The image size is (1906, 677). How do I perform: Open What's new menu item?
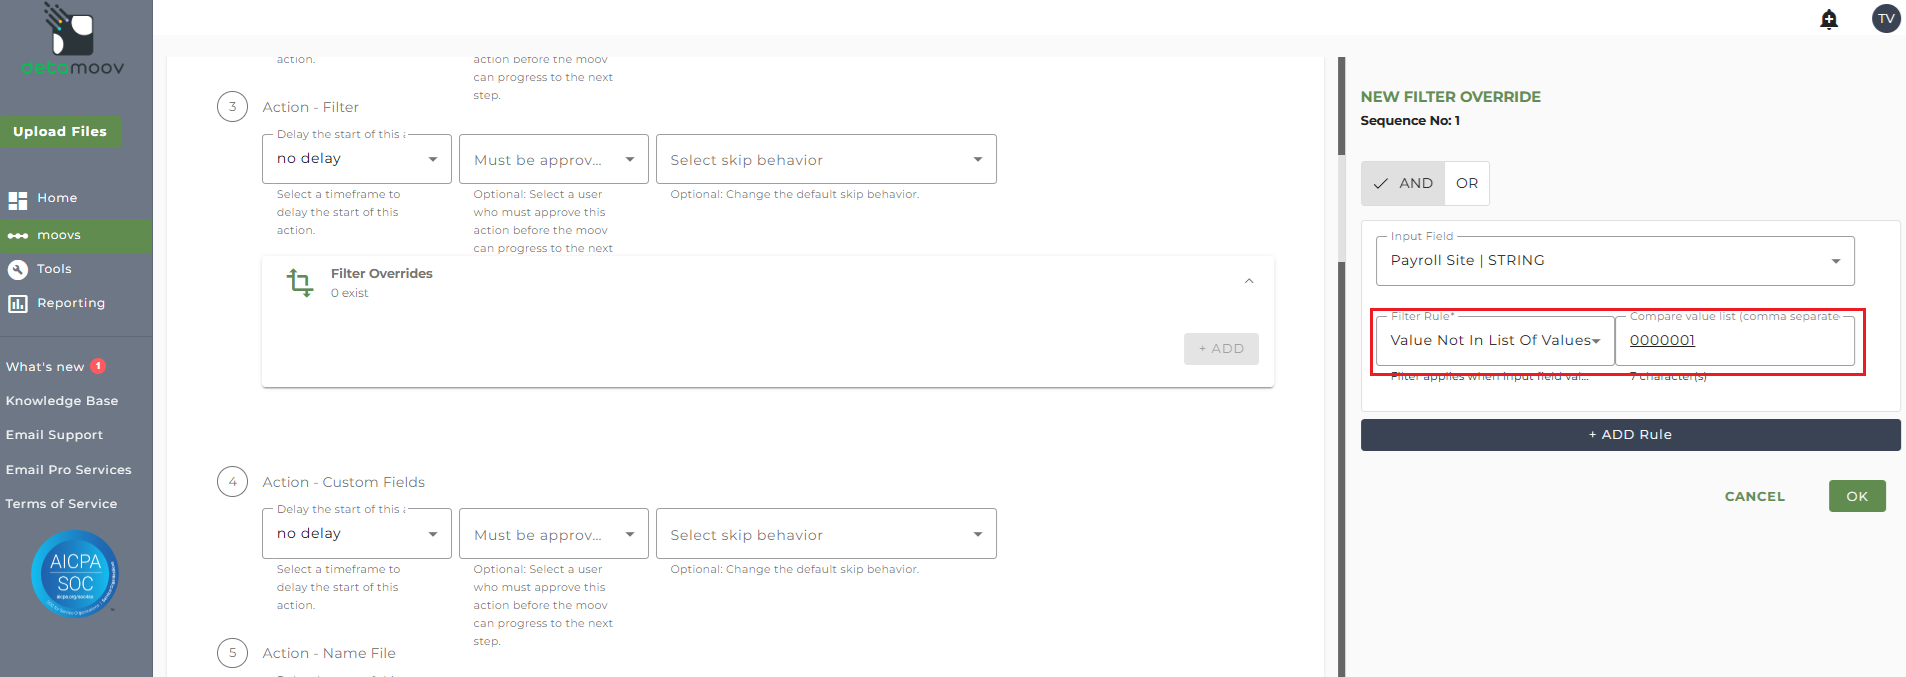click(45, 367)
